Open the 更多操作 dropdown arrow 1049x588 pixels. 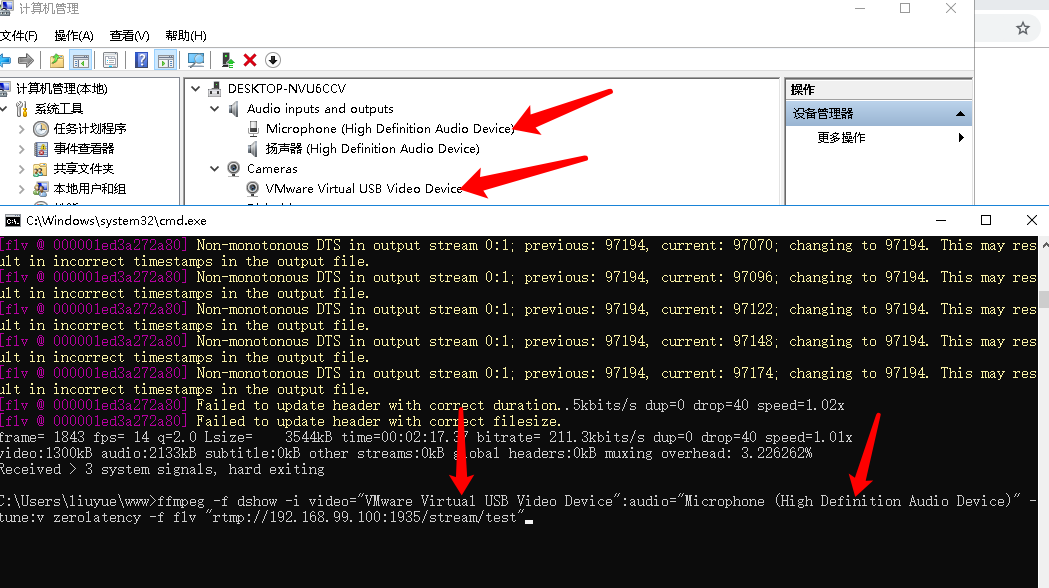pos(961,137)
